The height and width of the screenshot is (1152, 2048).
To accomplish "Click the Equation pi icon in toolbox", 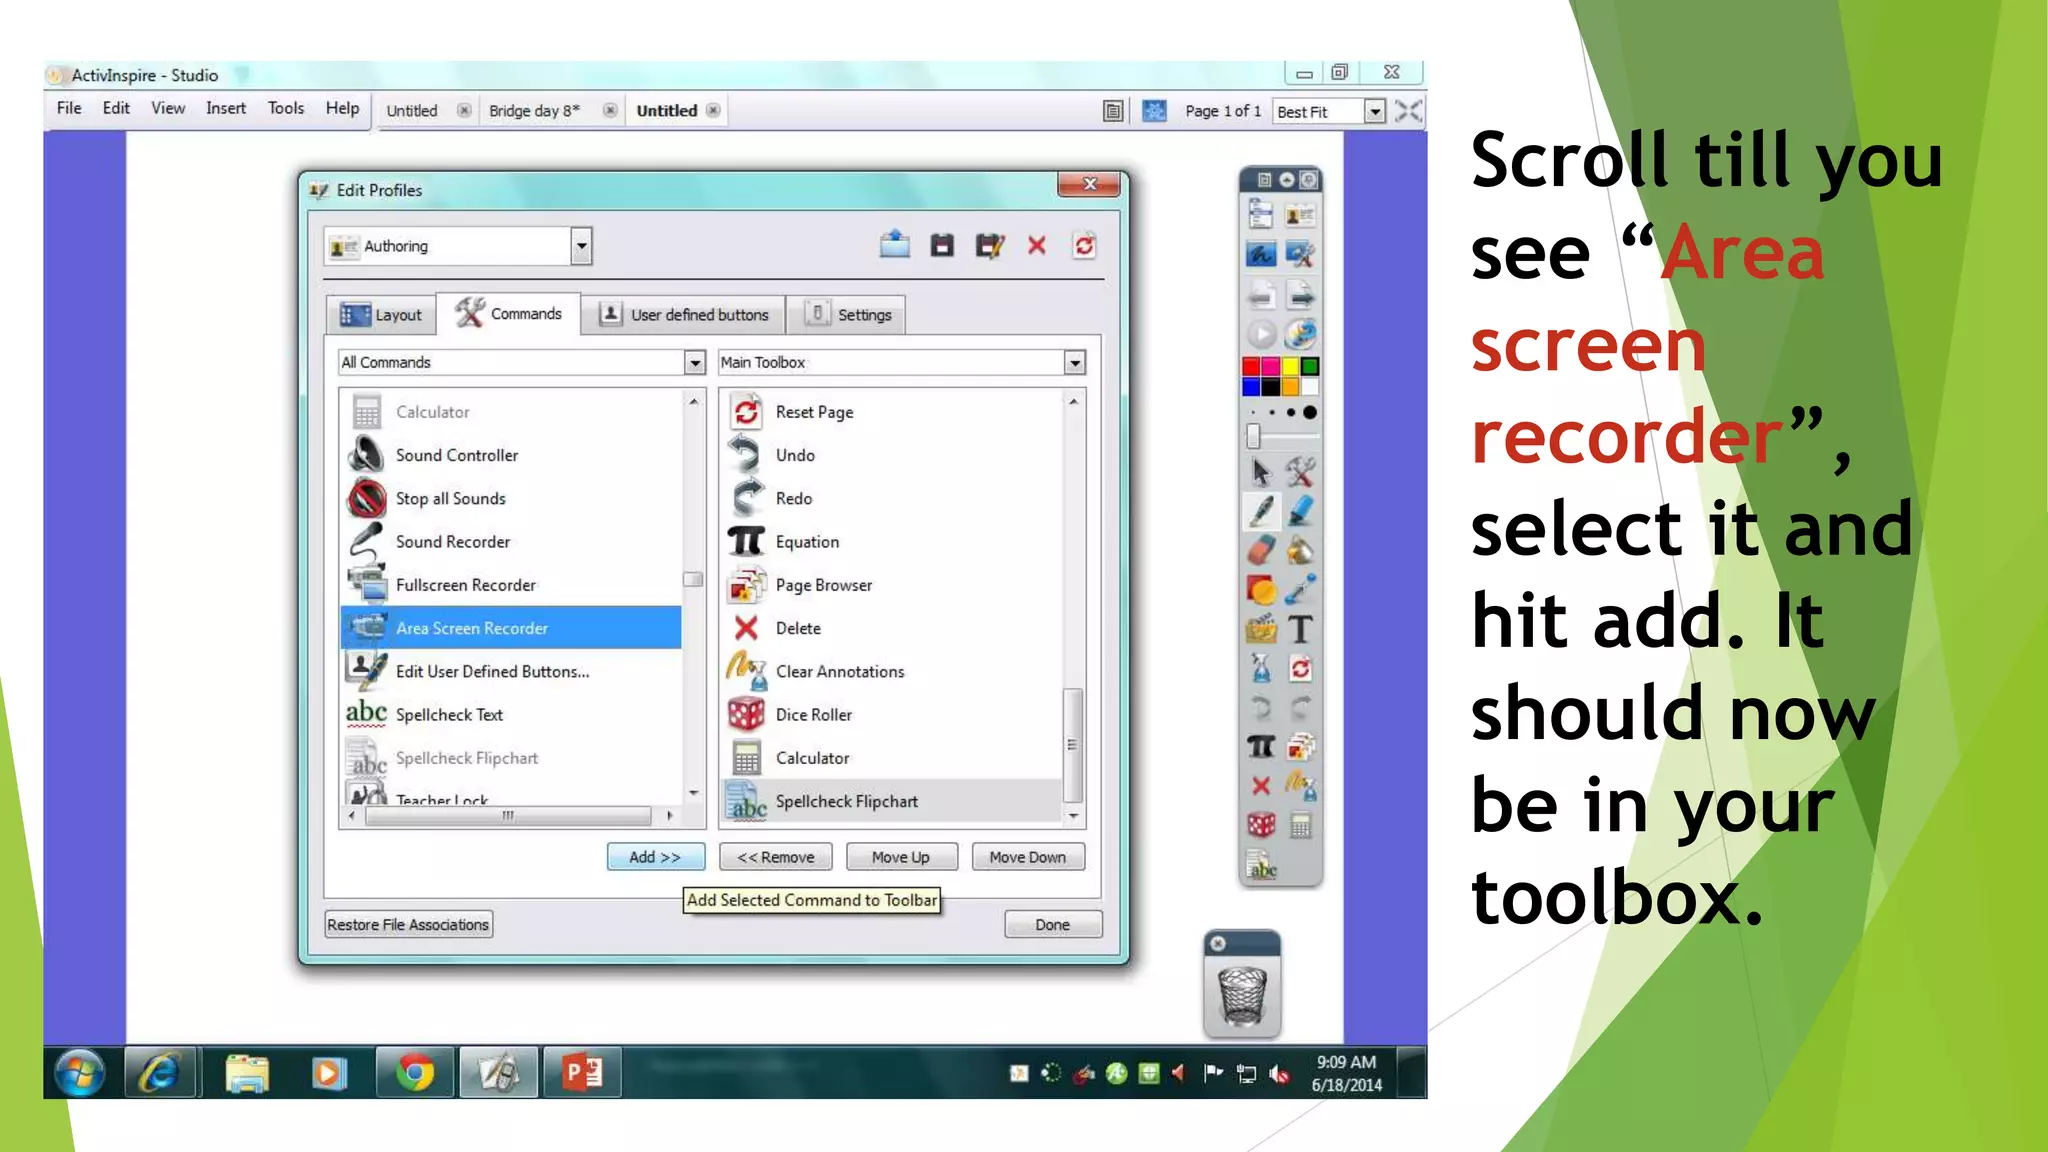I will click(x=1261, y=746).
